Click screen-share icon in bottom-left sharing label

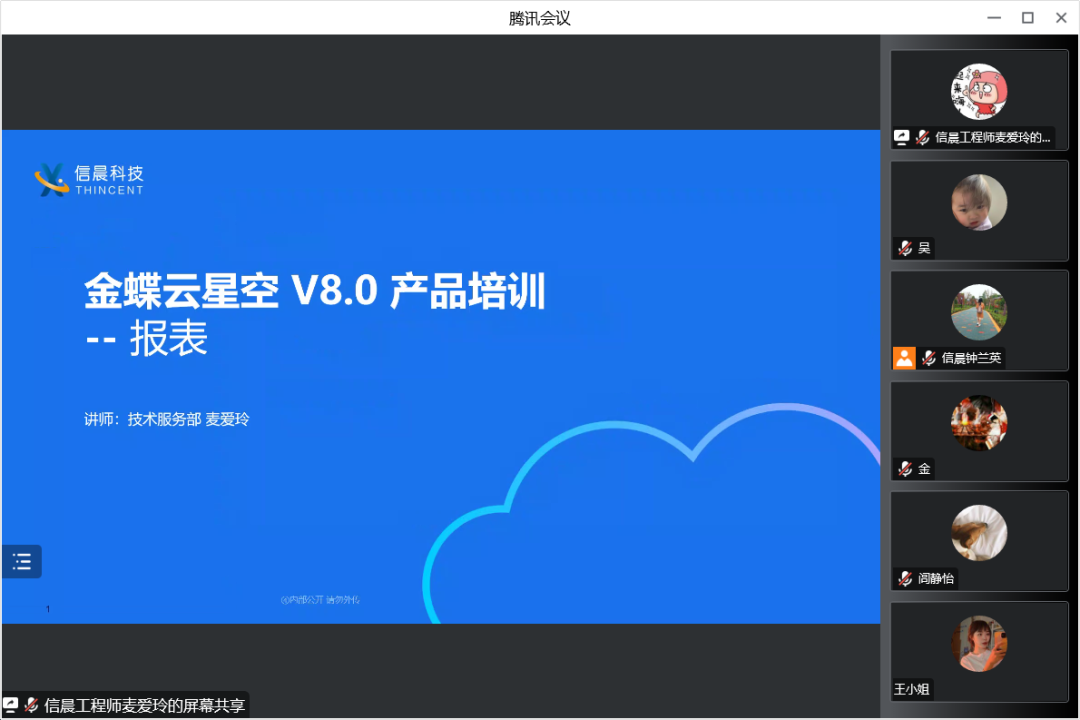[10, 705]
